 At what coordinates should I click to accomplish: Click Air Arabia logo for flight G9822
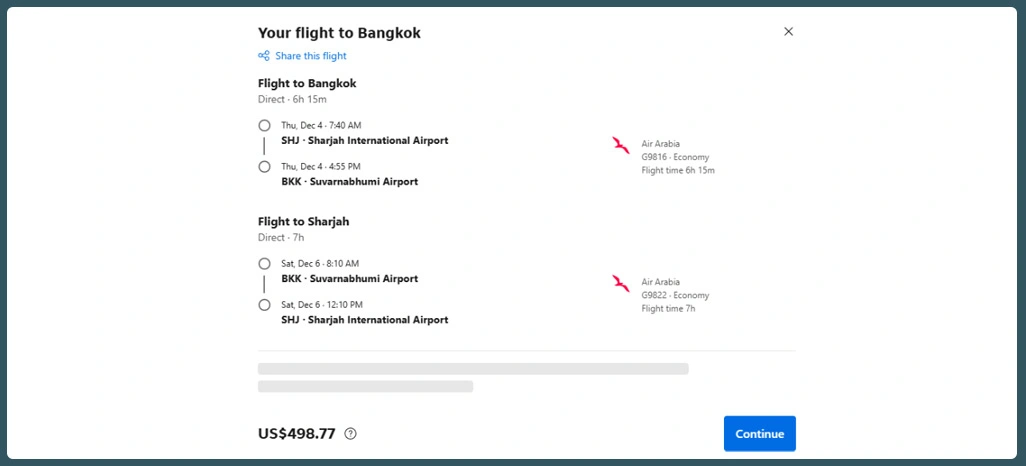[621, 284]
